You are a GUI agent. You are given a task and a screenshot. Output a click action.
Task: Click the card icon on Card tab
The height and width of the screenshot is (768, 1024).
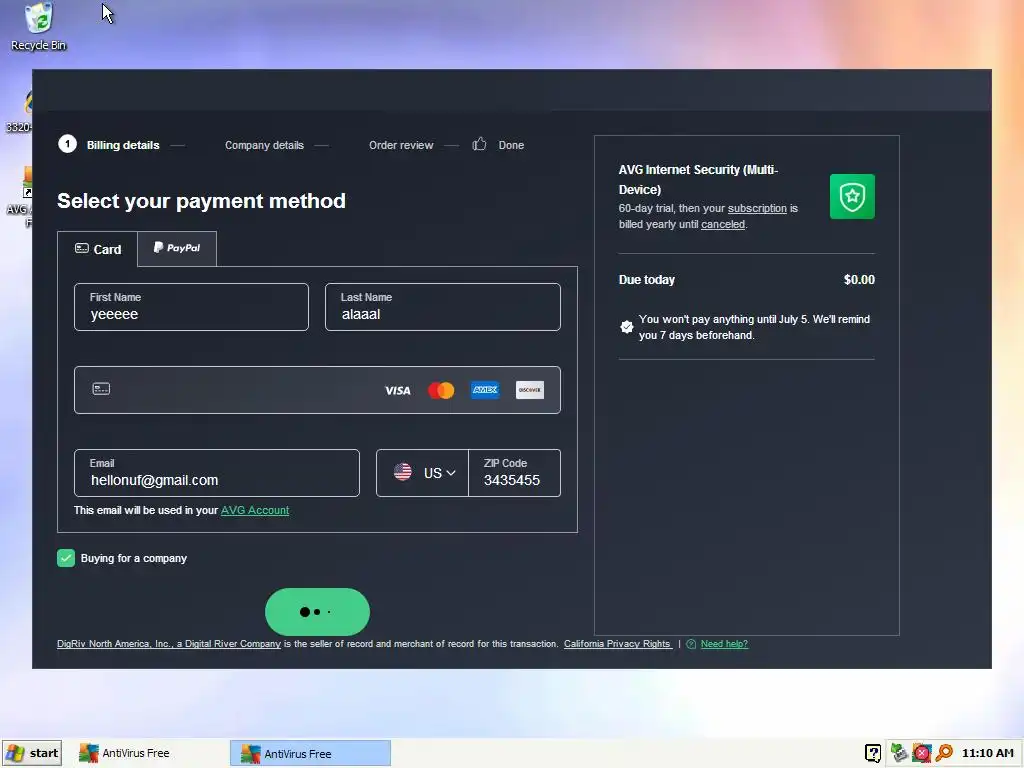(x=82, y=248)
